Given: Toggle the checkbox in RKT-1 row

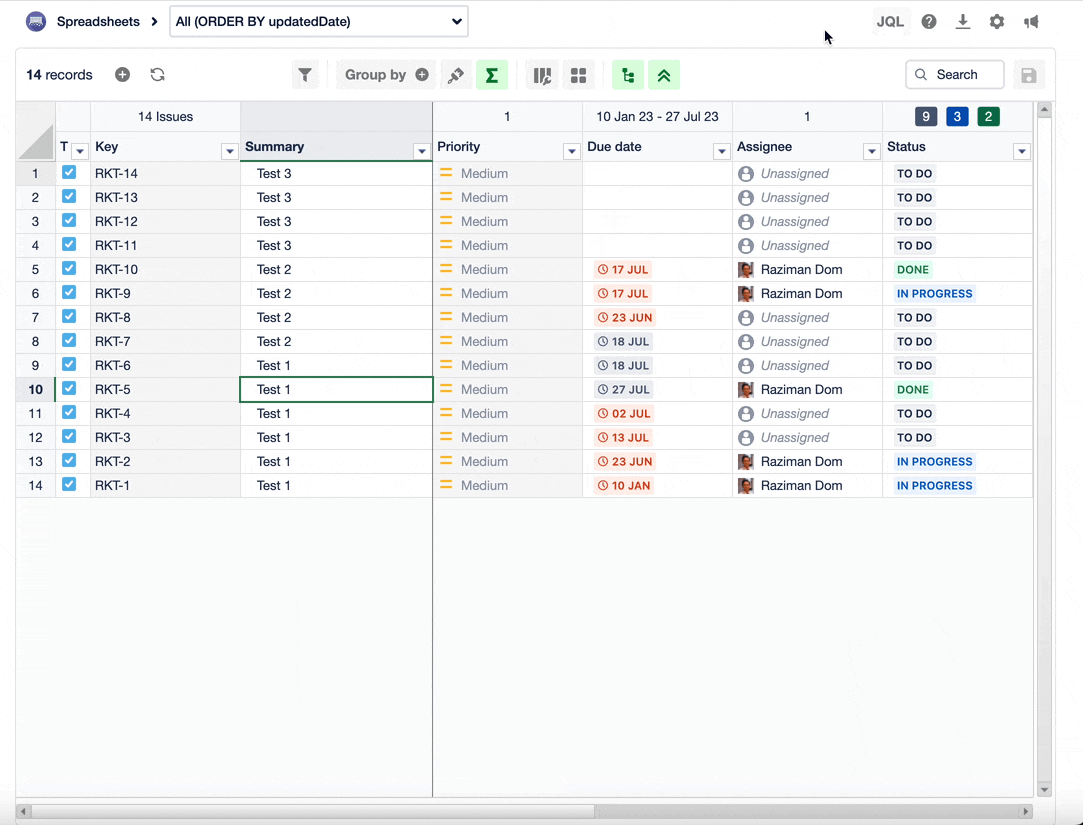Looking at the screenshot, I should 69,485.
